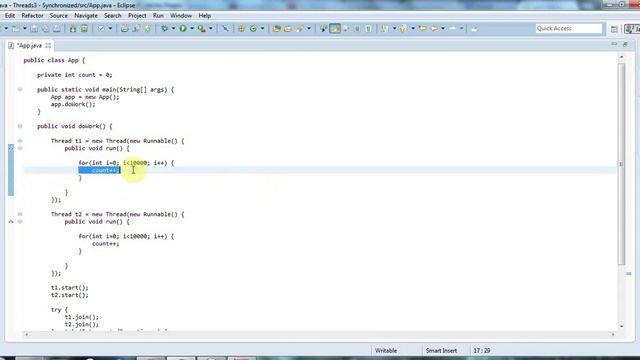The height and width of the screenshot is (360, 640).
Task: Click the New Java Package icon
Action: 241,29
